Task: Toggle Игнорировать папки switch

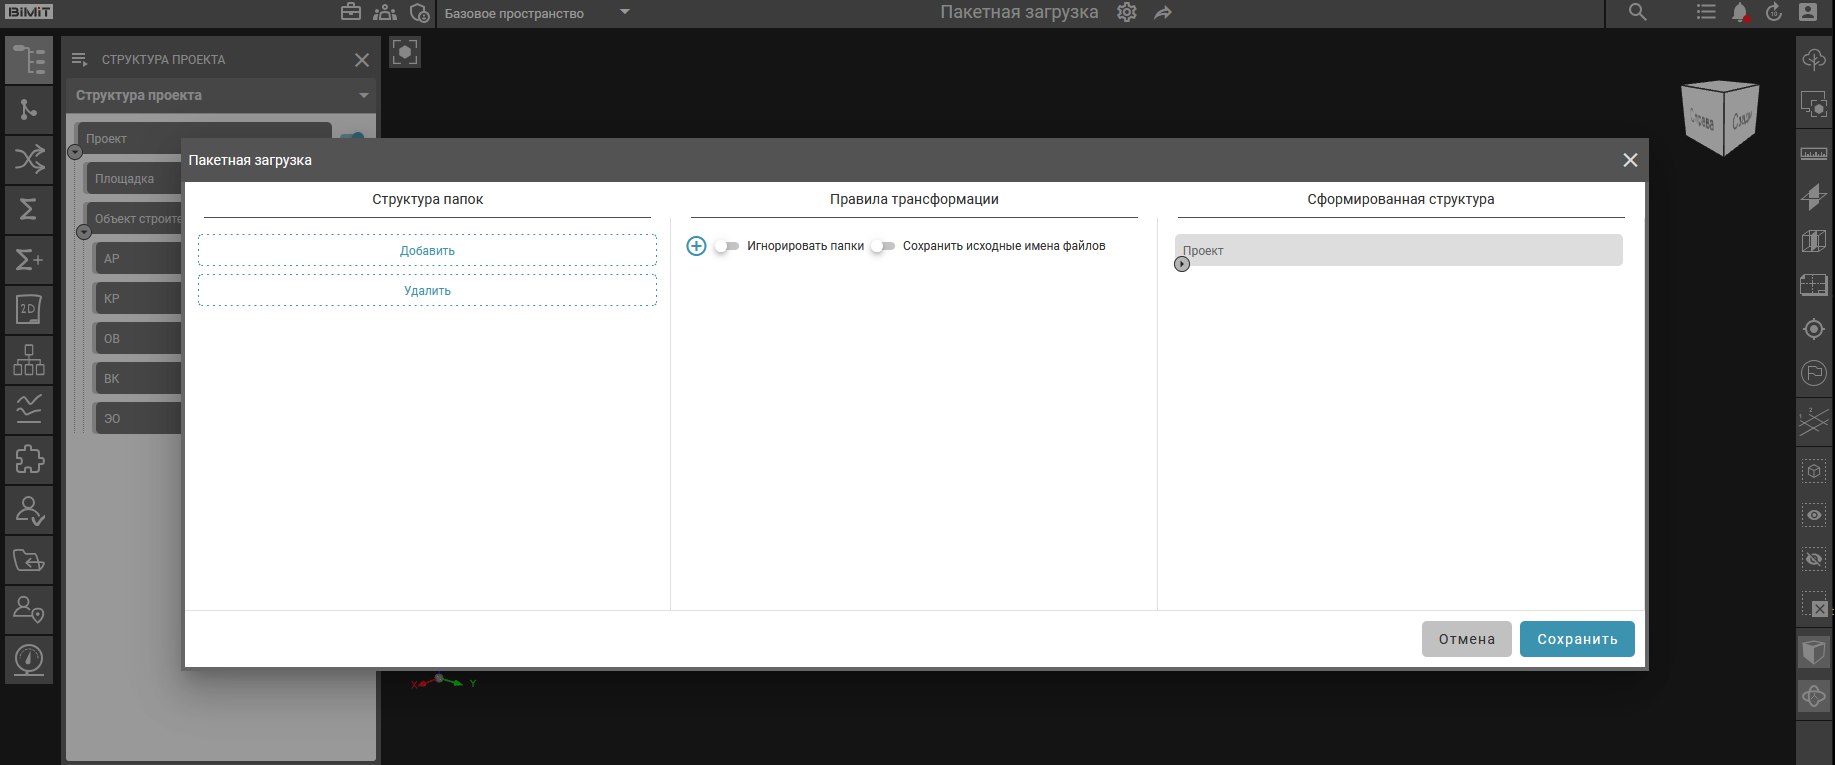Action: click(726, 246)
